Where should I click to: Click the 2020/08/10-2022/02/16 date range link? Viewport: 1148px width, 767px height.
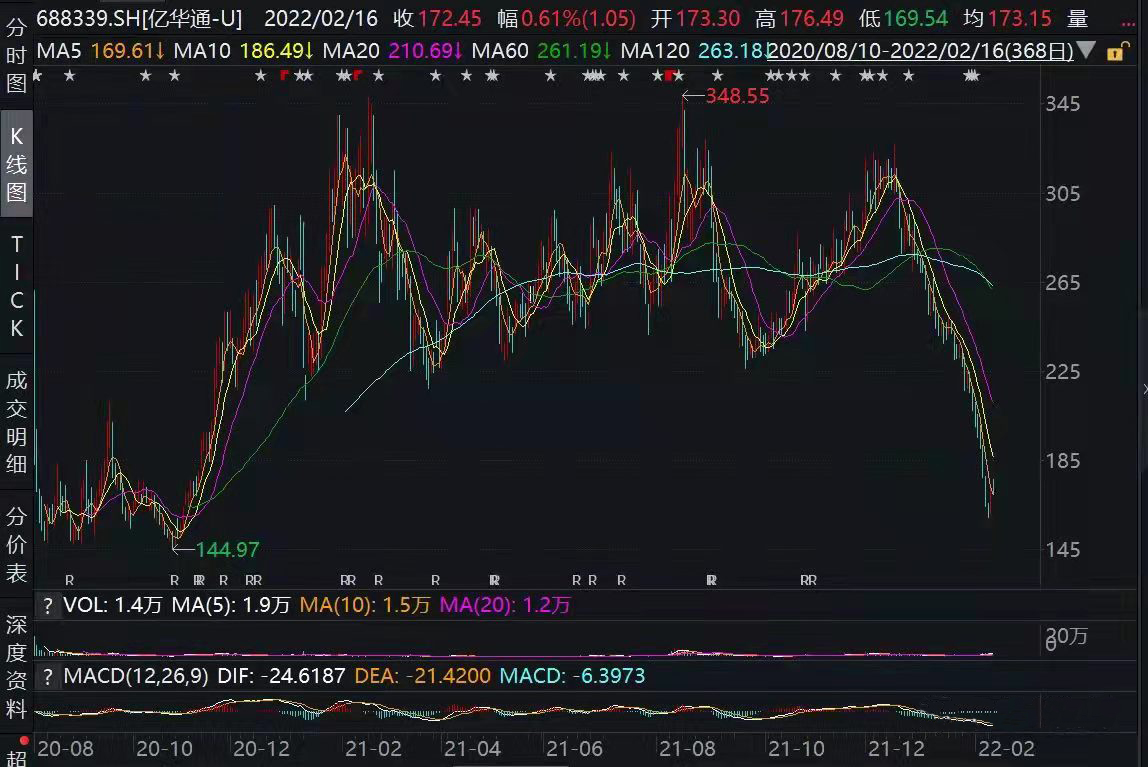pyautogui.click(x=920, y=50)
